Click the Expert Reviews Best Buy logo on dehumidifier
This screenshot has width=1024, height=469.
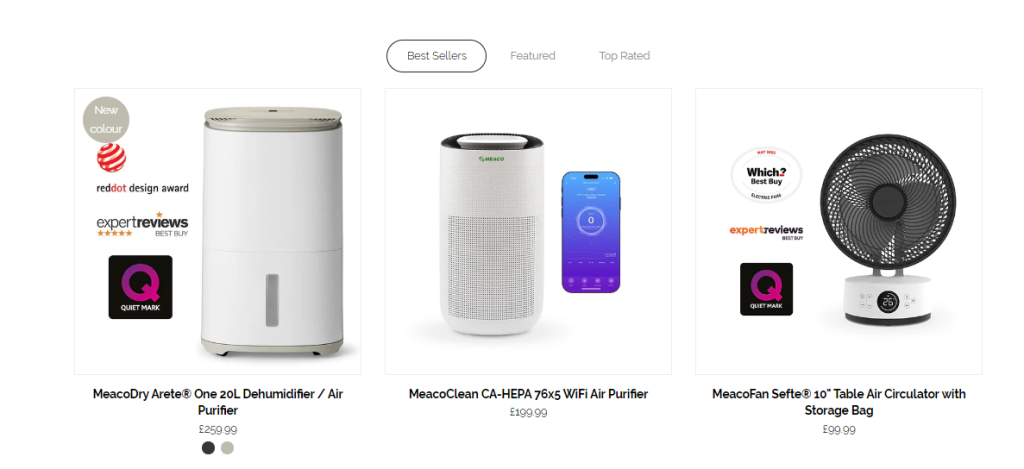pyautogui.click(x=142, y=225)
